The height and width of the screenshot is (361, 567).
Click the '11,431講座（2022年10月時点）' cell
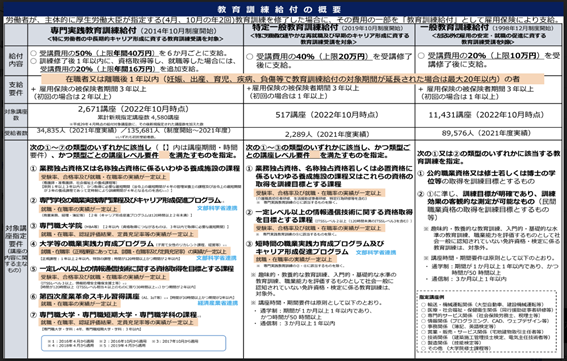486,115
